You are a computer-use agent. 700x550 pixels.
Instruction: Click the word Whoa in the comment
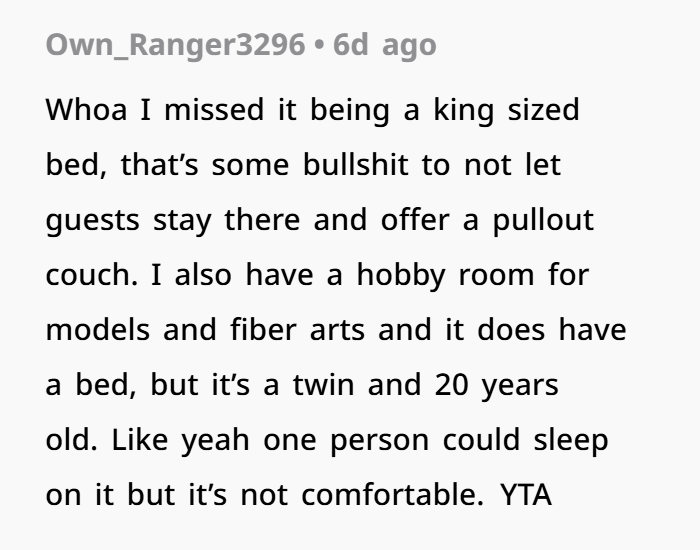tap(87, 109)
